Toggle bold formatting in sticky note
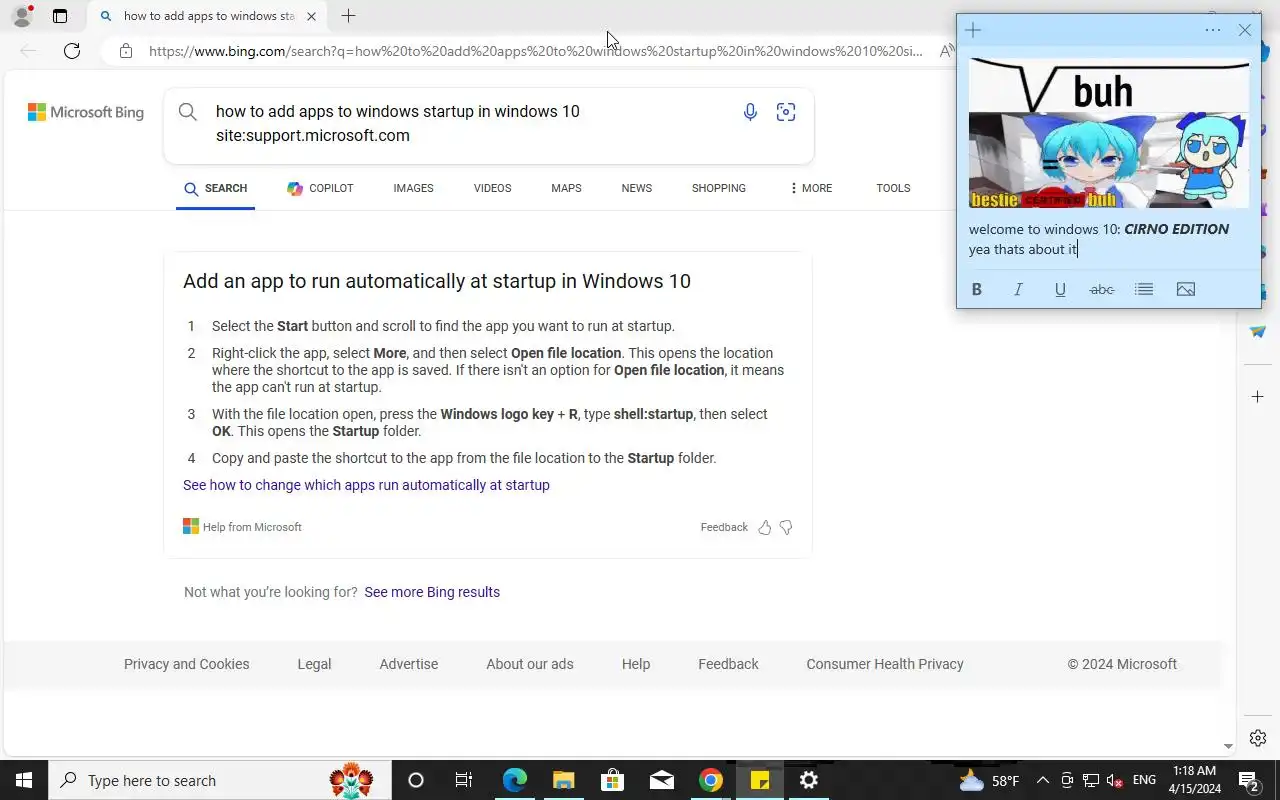This screenshot has height=800, width=1280. click(977, 289)
